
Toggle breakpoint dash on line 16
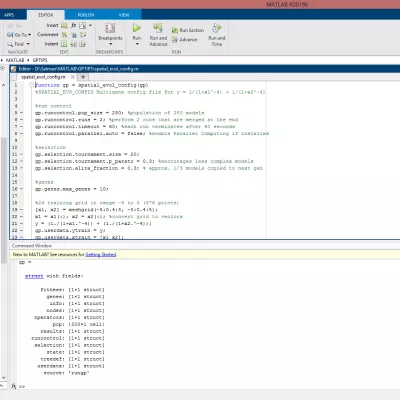coord(21,189)
